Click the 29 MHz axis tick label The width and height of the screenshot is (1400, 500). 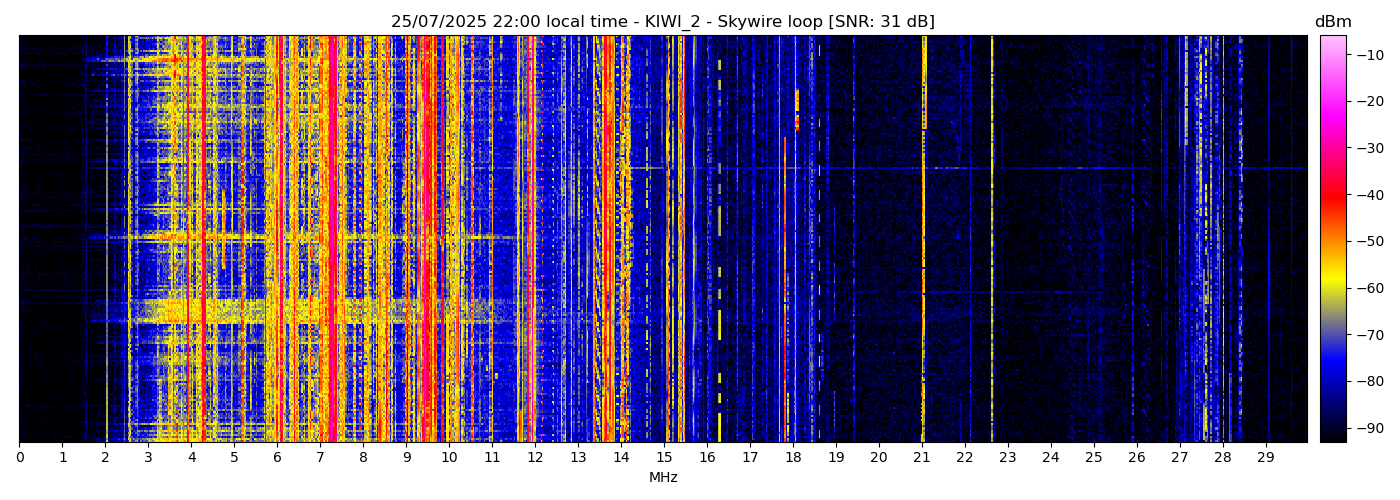pyautogui.click(x=1265, y=457)
